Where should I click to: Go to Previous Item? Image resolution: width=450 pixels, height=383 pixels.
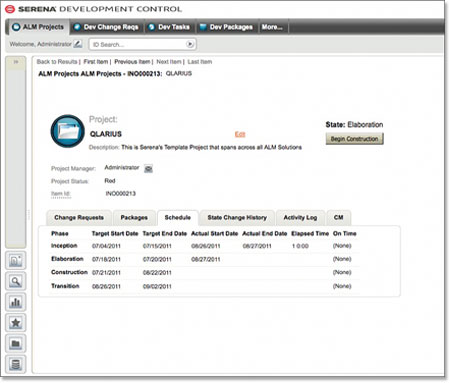(132, 62)
